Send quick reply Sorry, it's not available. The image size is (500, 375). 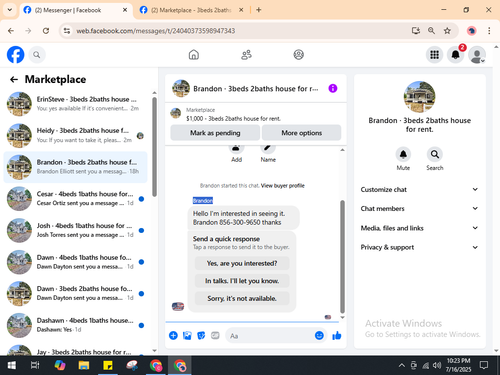tap(242, 298)
